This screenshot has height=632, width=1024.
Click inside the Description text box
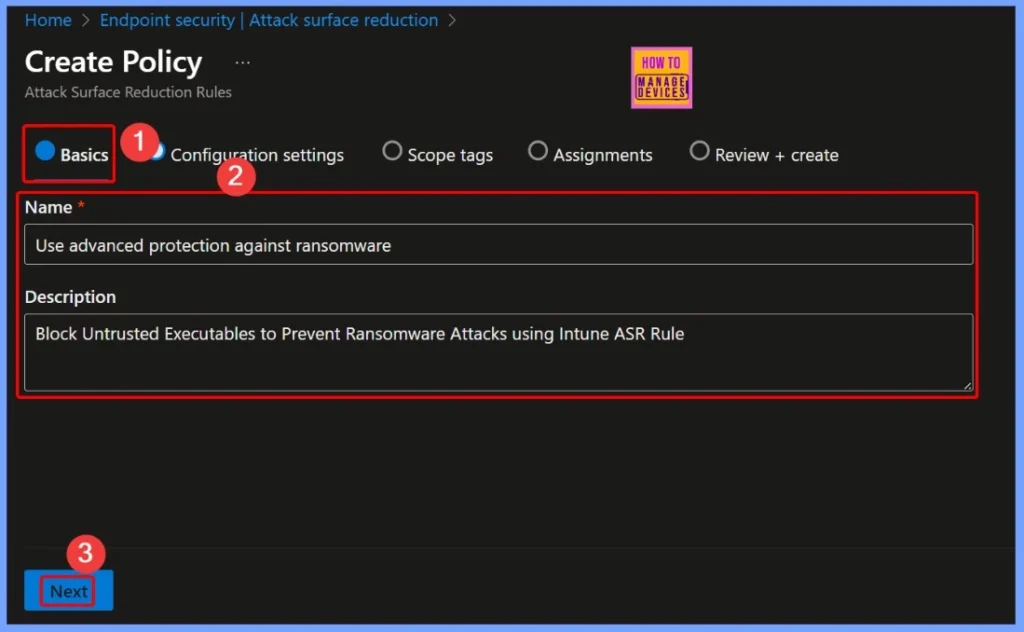tap(500, 350)
